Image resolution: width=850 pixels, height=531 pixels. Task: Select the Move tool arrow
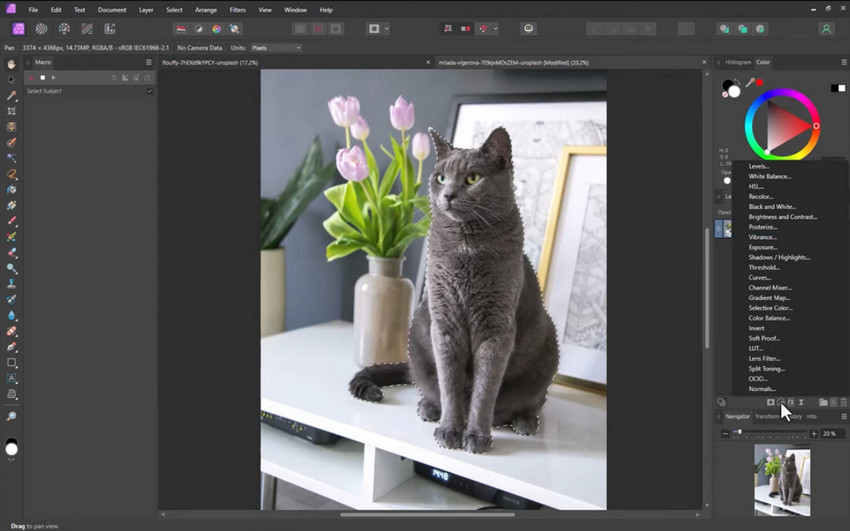click(x=11, y=80)
